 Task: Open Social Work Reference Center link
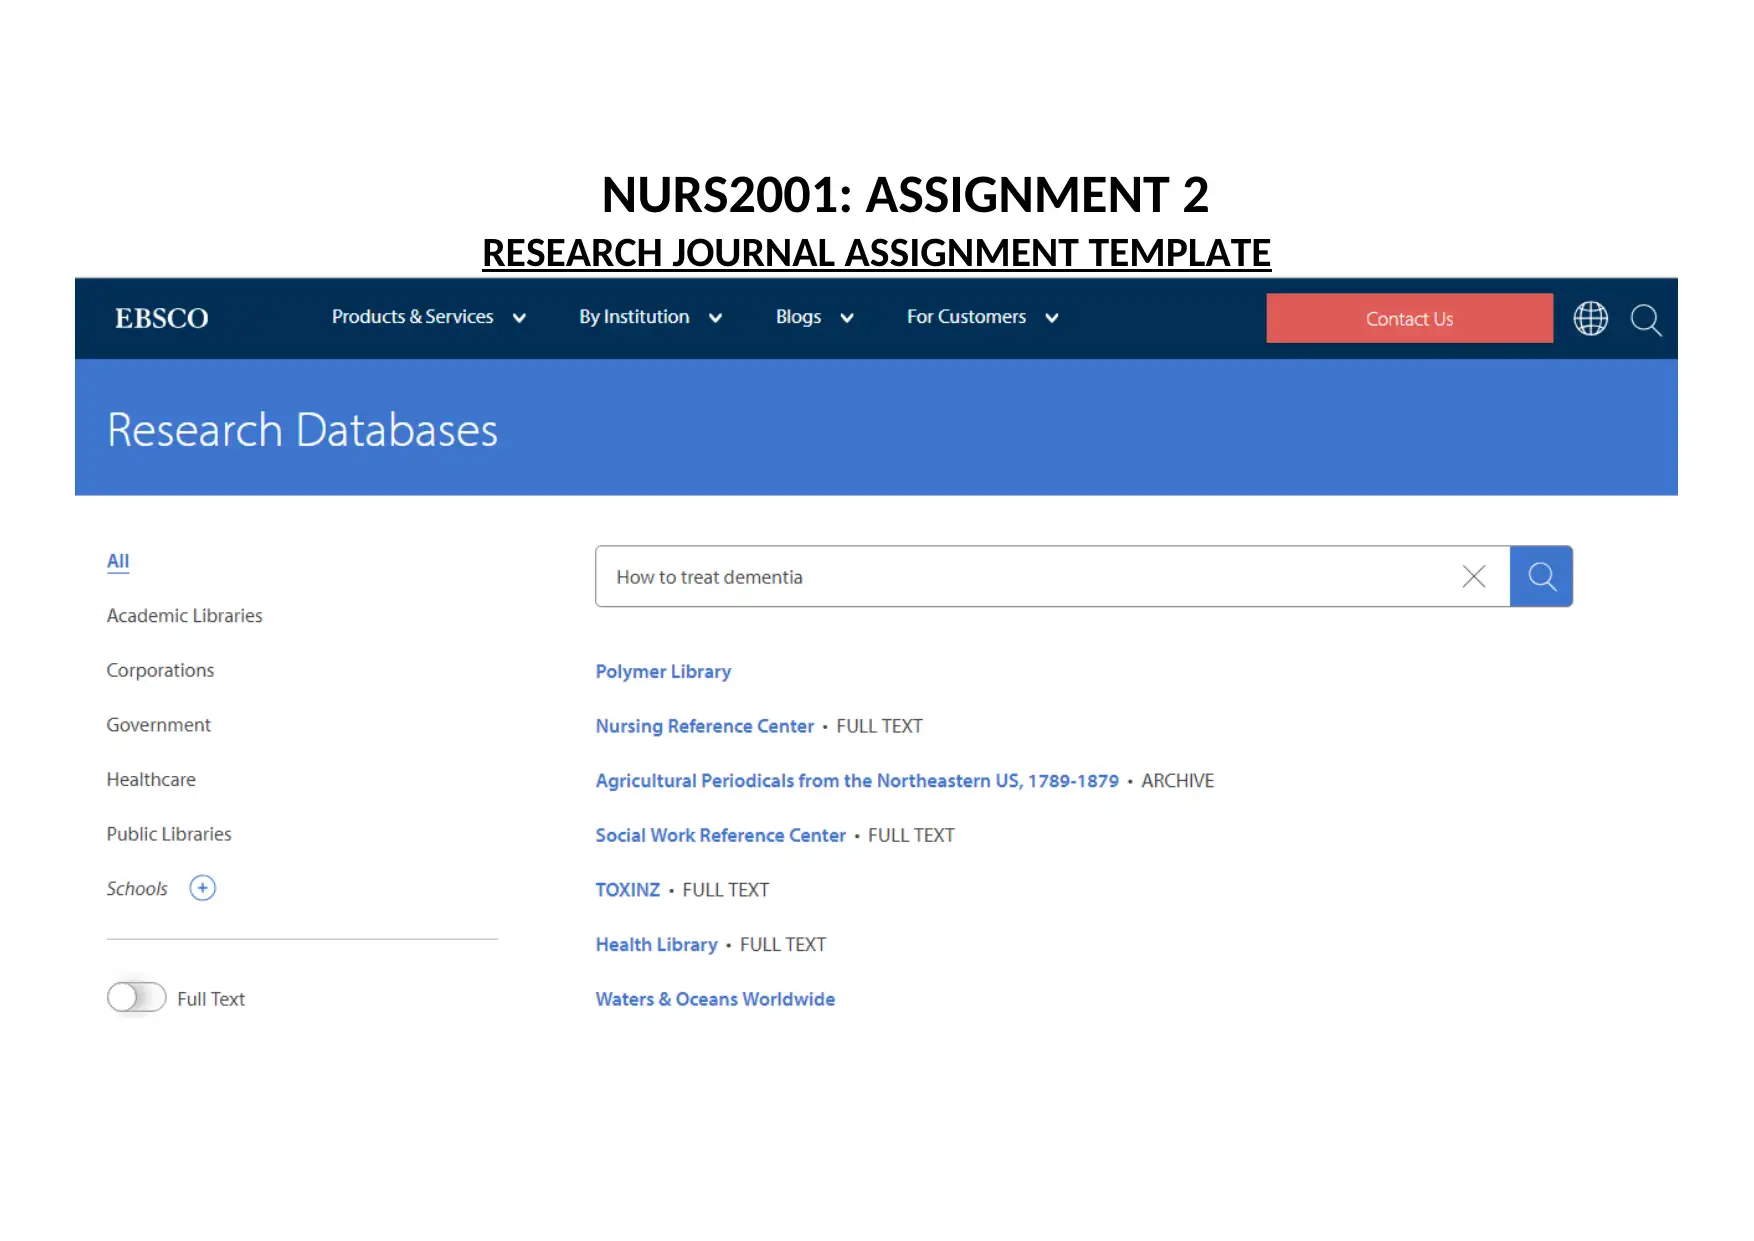tap(721, 835)
